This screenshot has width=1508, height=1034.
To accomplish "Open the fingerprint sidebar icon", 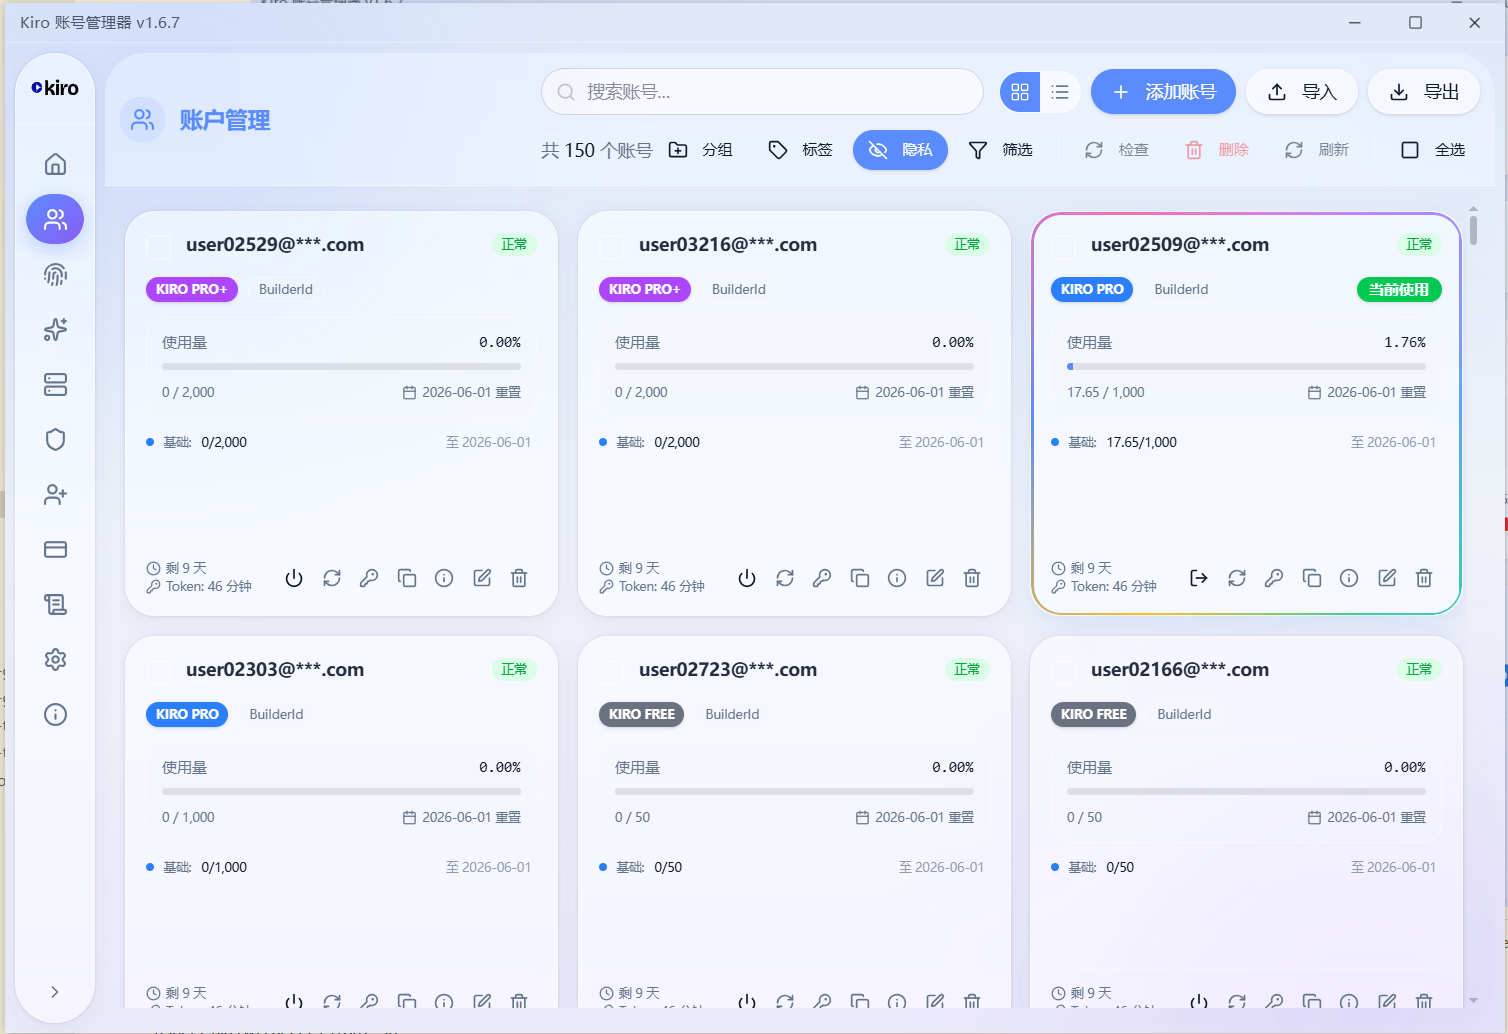I will [55, 274].
